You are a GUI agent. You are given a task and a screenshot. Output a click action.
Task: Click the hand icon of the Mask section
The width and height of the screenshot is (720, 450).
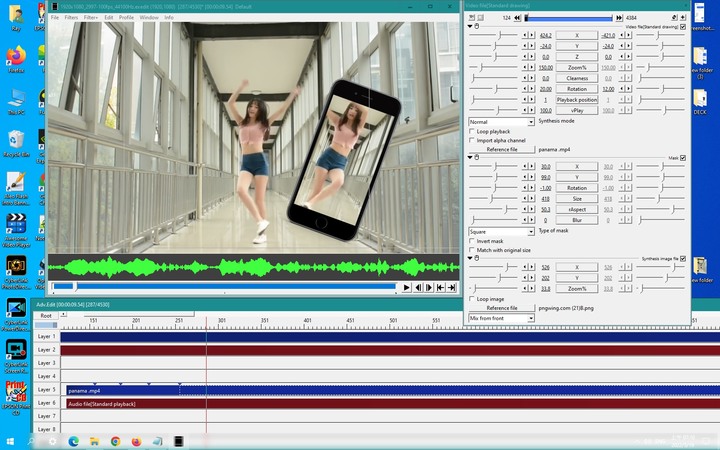[477, 158]
